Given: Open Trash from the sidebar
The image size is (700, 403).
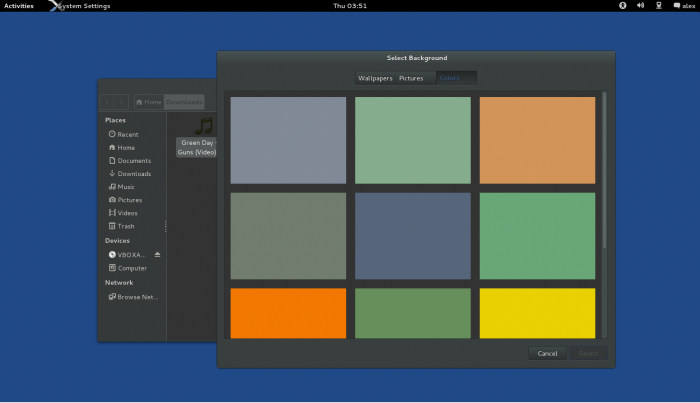Looking at the screenshot, I should (125, 226).
